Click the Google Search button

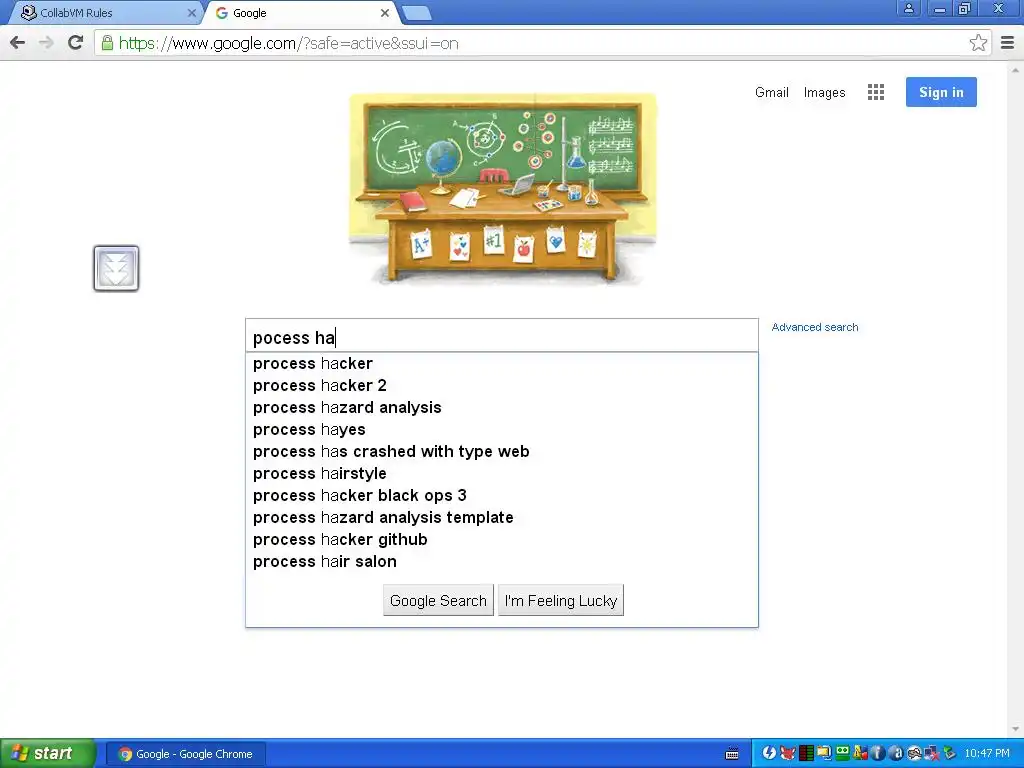pyautogui.click(x=438, y=600)
